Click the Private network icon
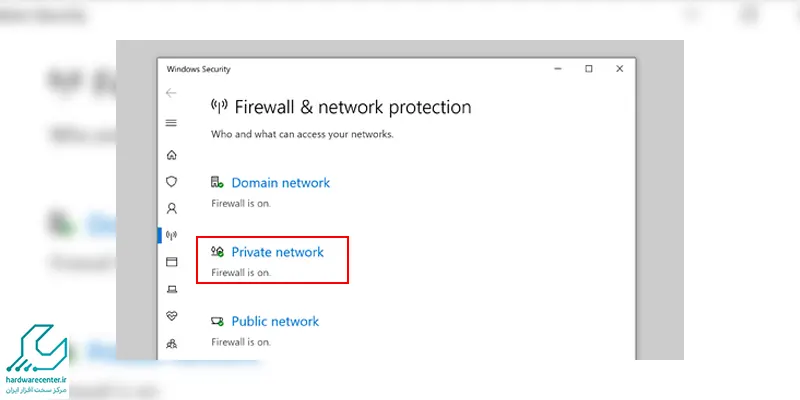800x400 pixels. pyautogui.click(x=217, y=252)
